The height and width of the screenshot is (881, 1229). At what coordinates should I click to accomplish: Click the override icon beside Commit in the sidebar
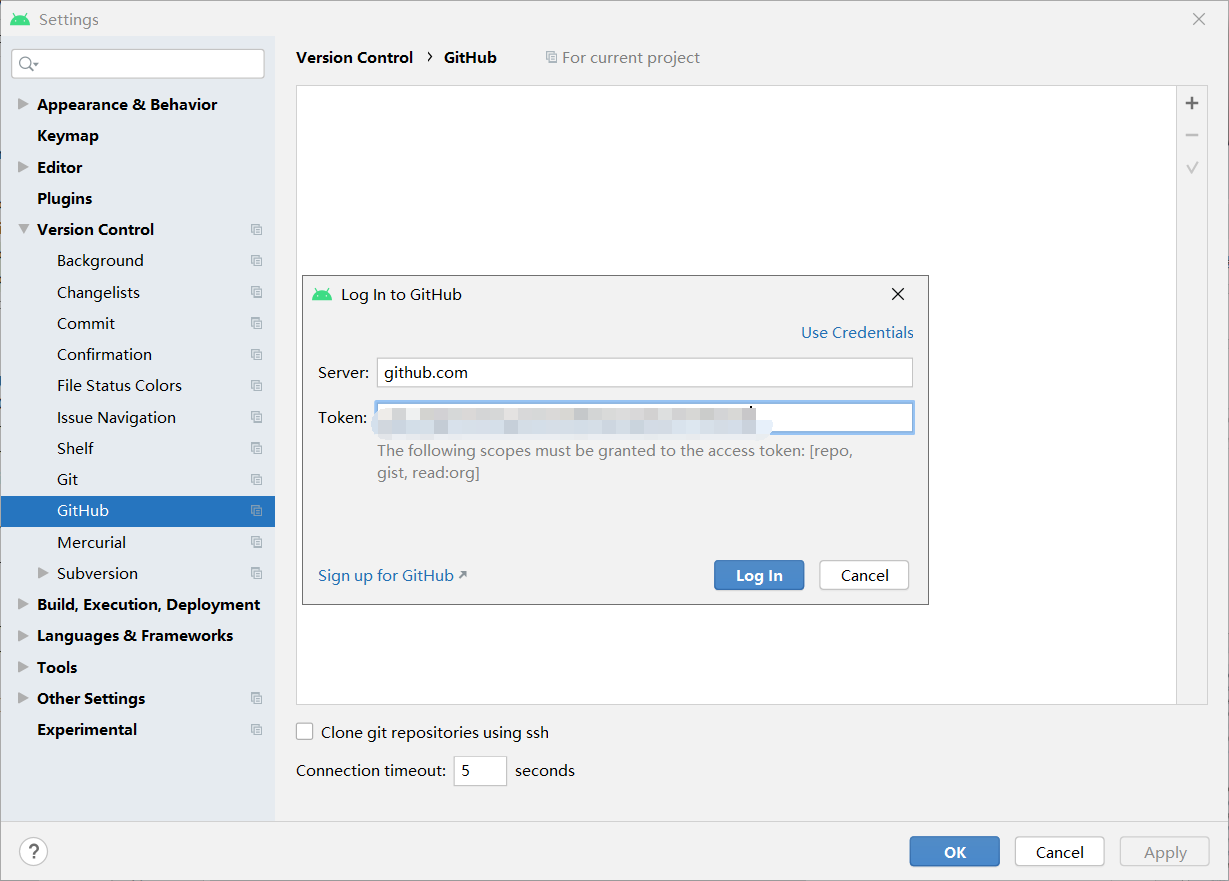click(x=256, y=323)
